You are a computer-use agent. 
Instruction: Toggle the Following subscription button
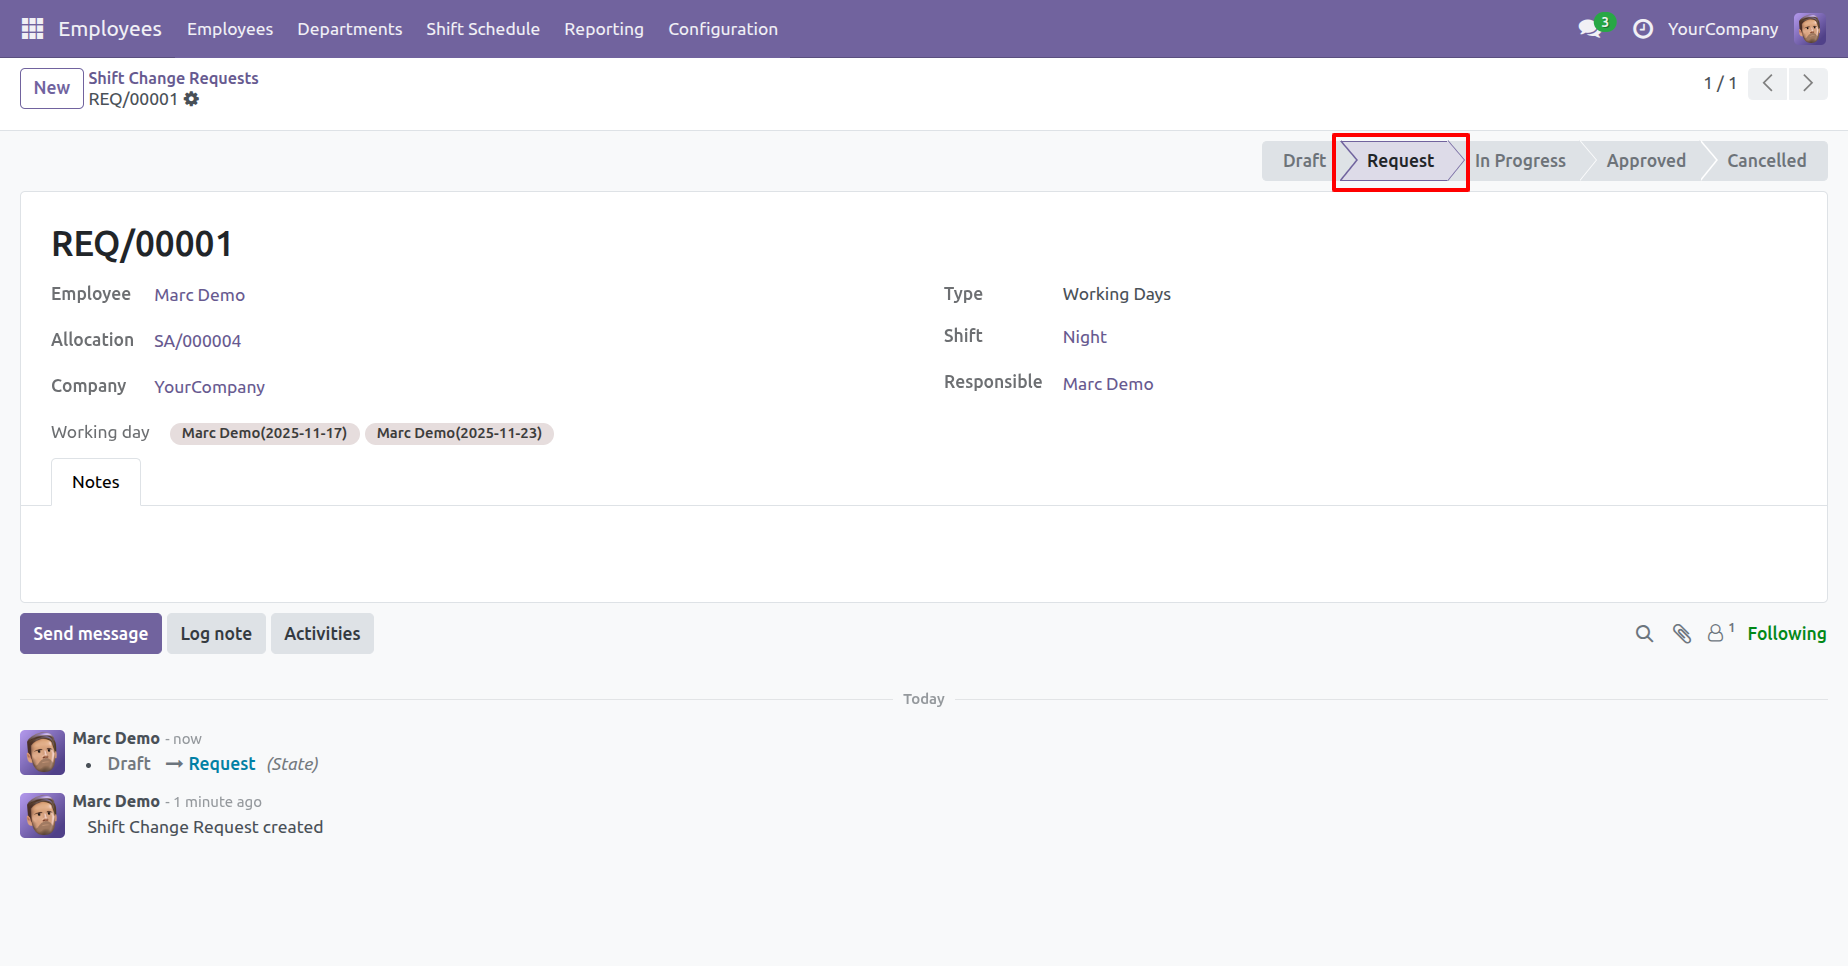click(1787, 634)
